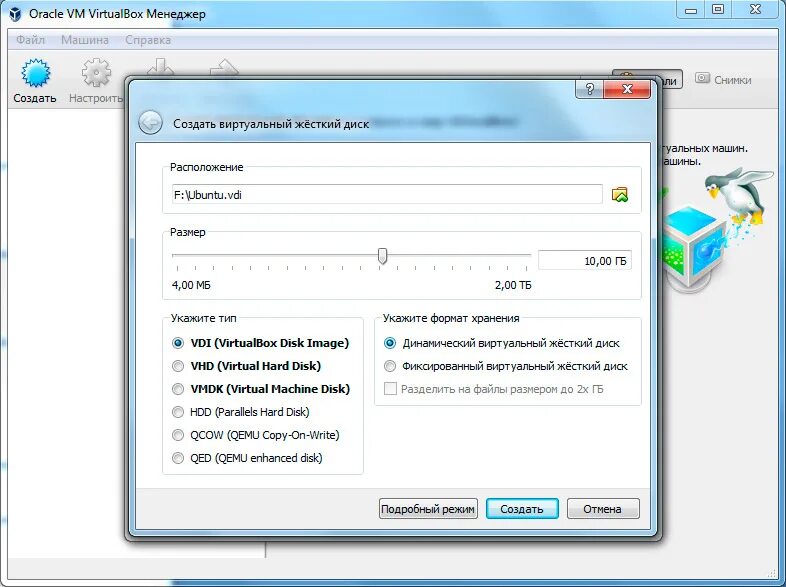Screen dimensions: 786x587
Task: Select Динамический виртуальный жёсткий диск
Action: click(x=502, y=343)
